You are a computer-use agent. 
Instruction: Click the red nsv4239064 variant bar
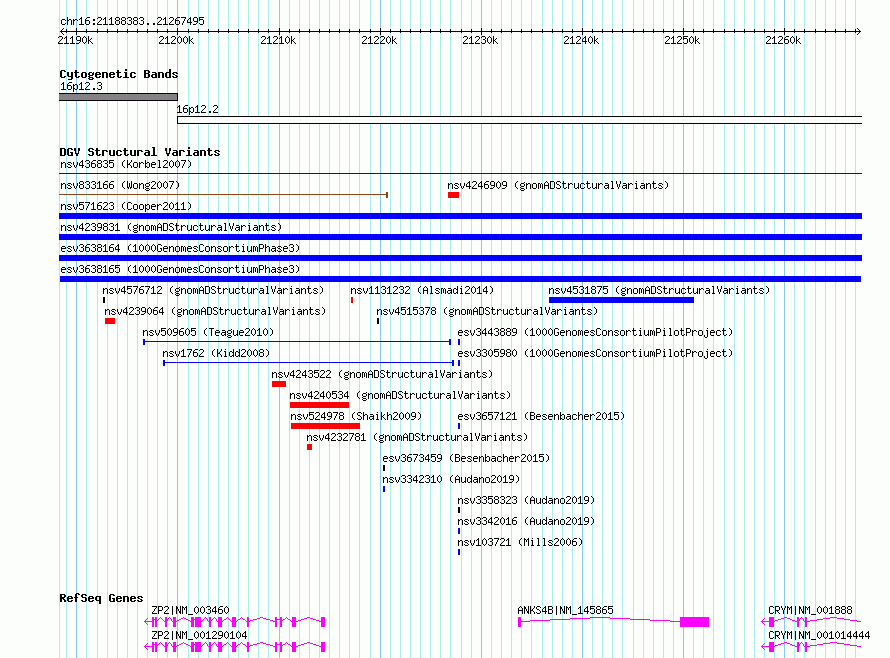pos(110,321)
